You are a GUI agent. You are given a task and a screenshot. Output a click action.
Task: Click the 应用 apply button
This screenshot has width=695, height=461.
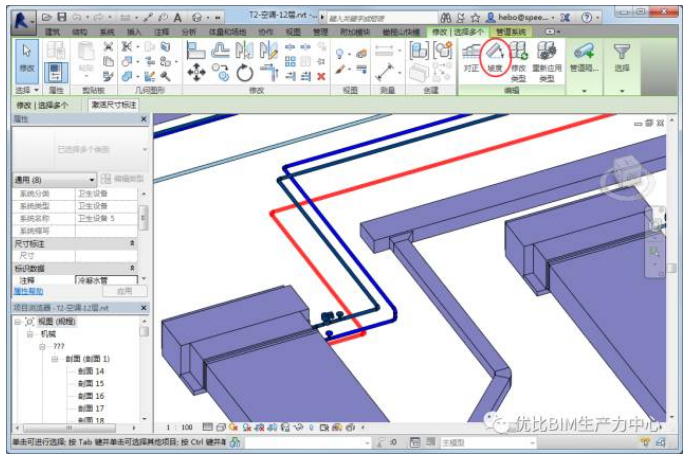coord(125,291)
